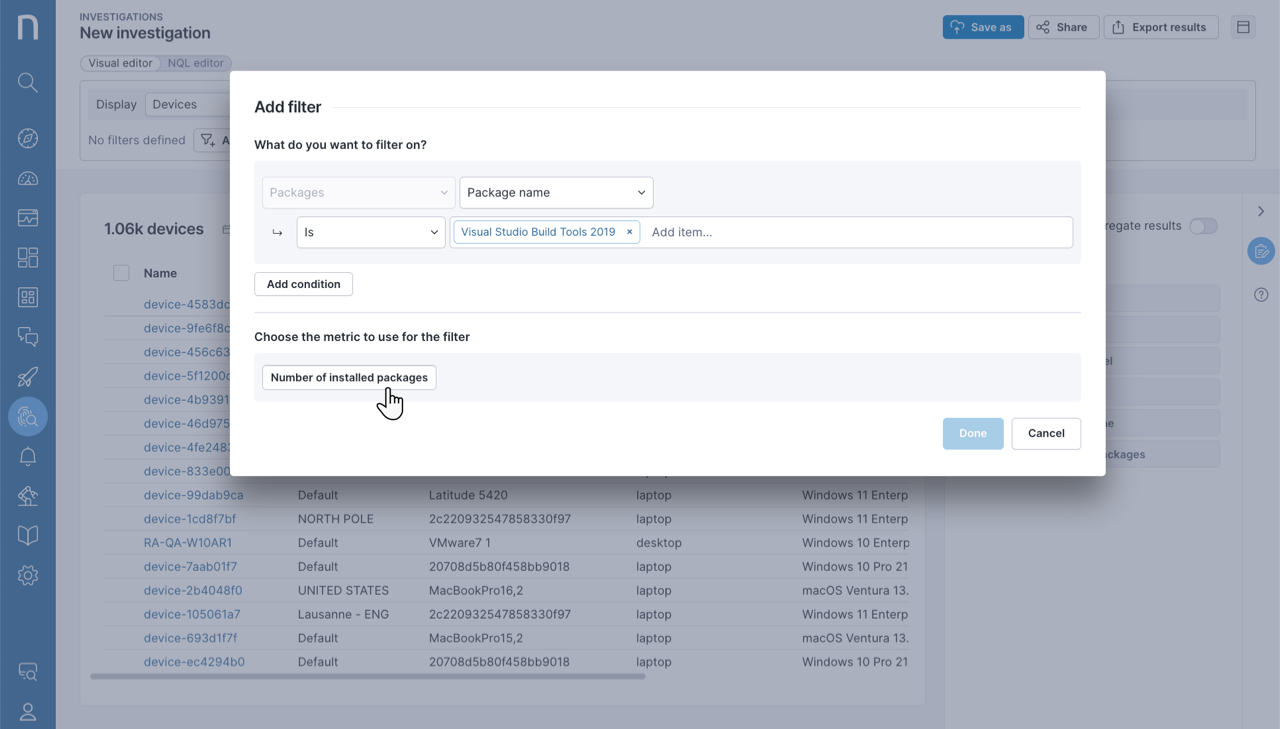Open the Is operator dropdown
The height and width of the screenshot is (729, 1280).
370,232
